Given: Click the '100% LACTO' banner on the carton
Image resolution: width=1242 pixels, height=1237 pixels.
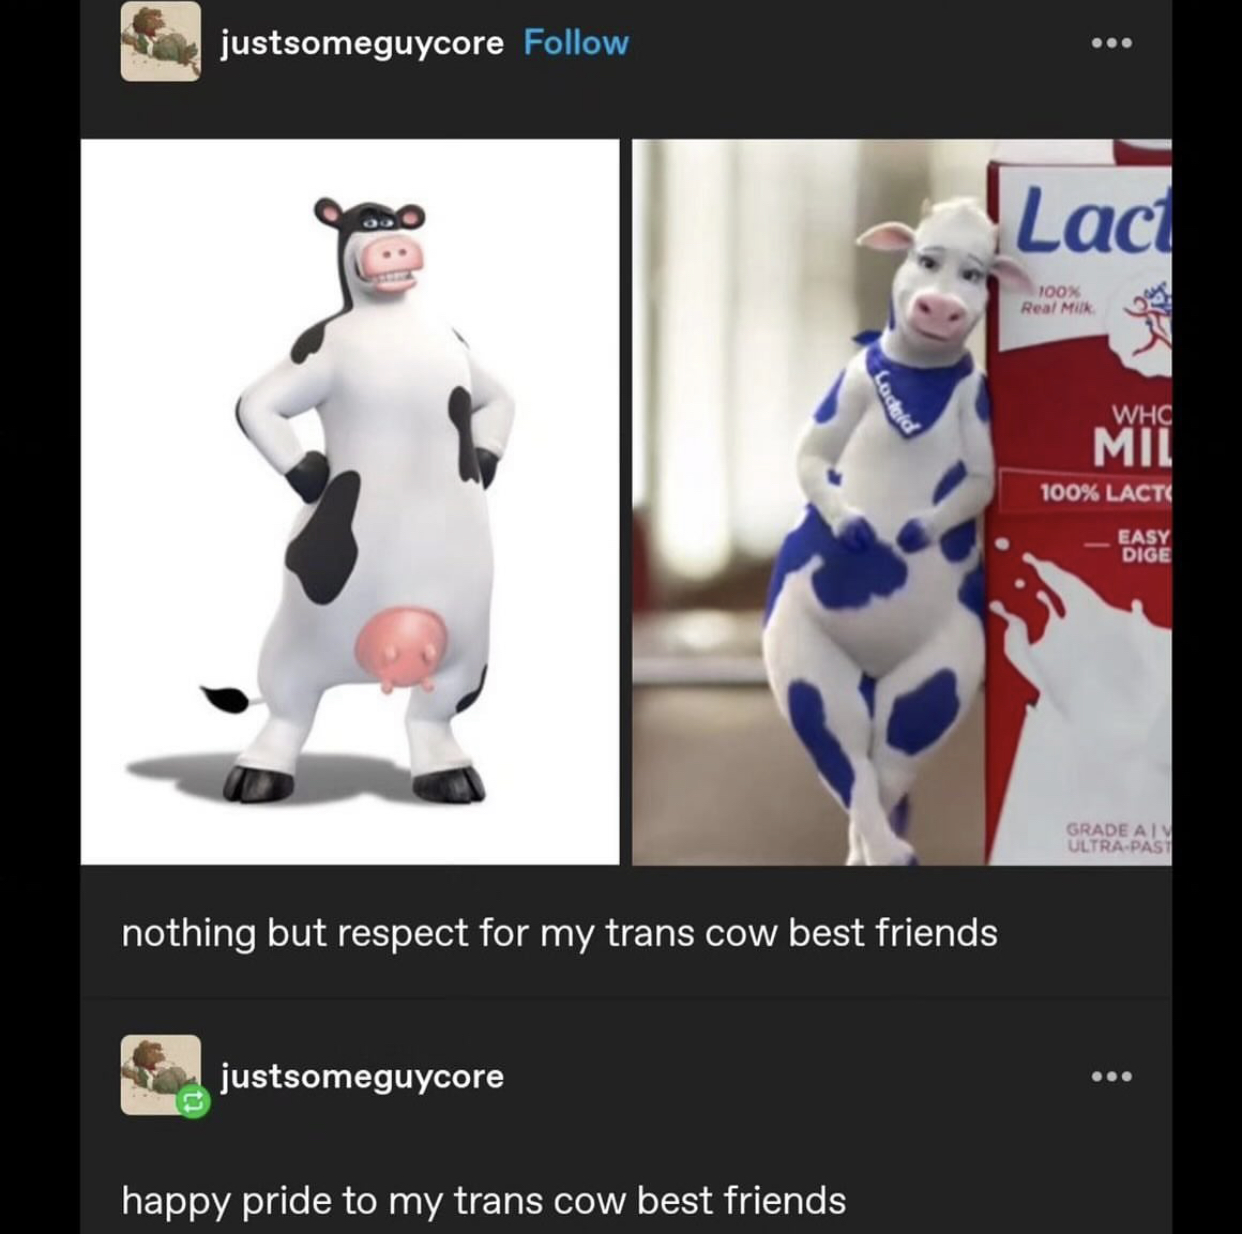Looking at the screenshot, I should pyautogui.click(x=1104, y=493).
